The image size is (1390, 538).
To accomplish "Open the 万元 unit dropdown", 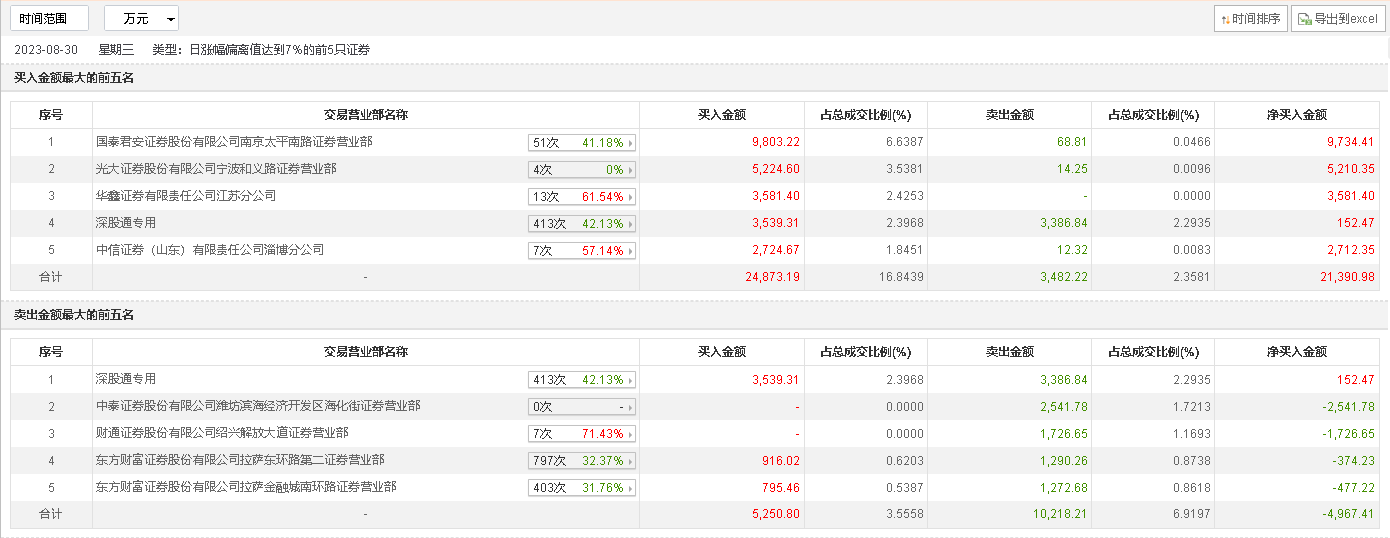I will point(141,18).
